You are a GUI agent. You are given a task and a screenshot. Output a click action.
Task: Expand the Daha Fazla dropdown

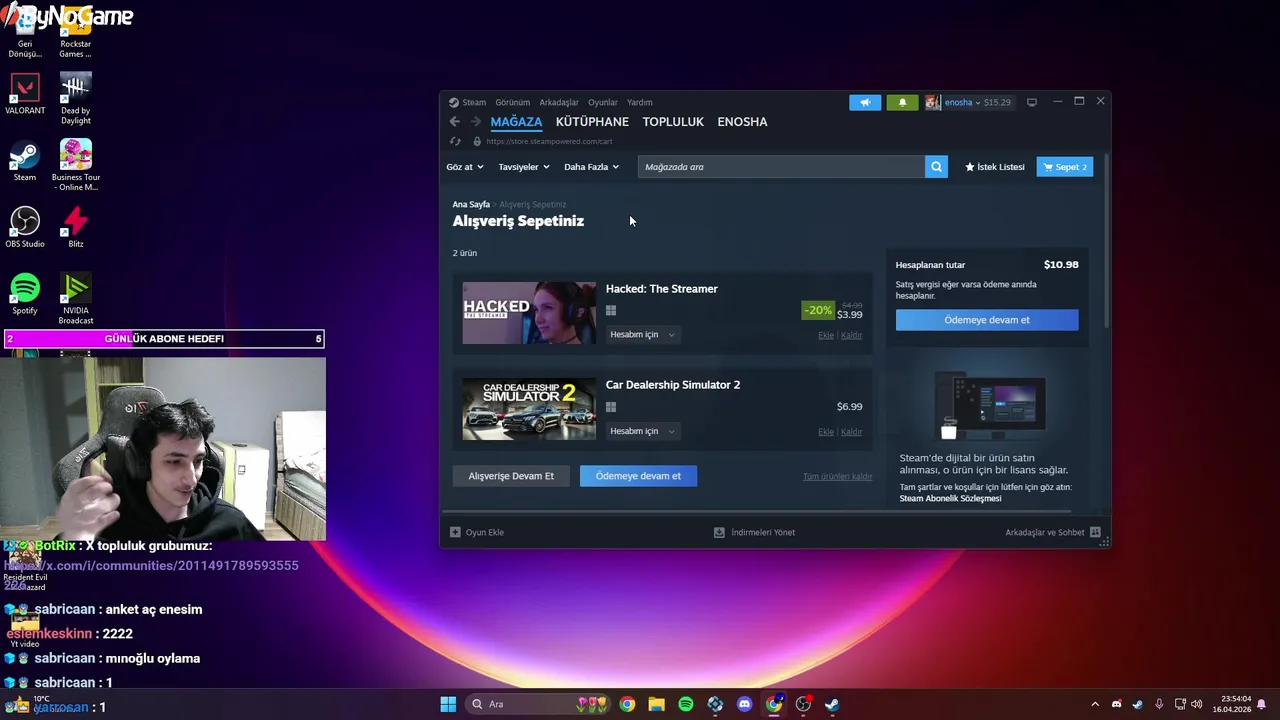click(592, 167)
